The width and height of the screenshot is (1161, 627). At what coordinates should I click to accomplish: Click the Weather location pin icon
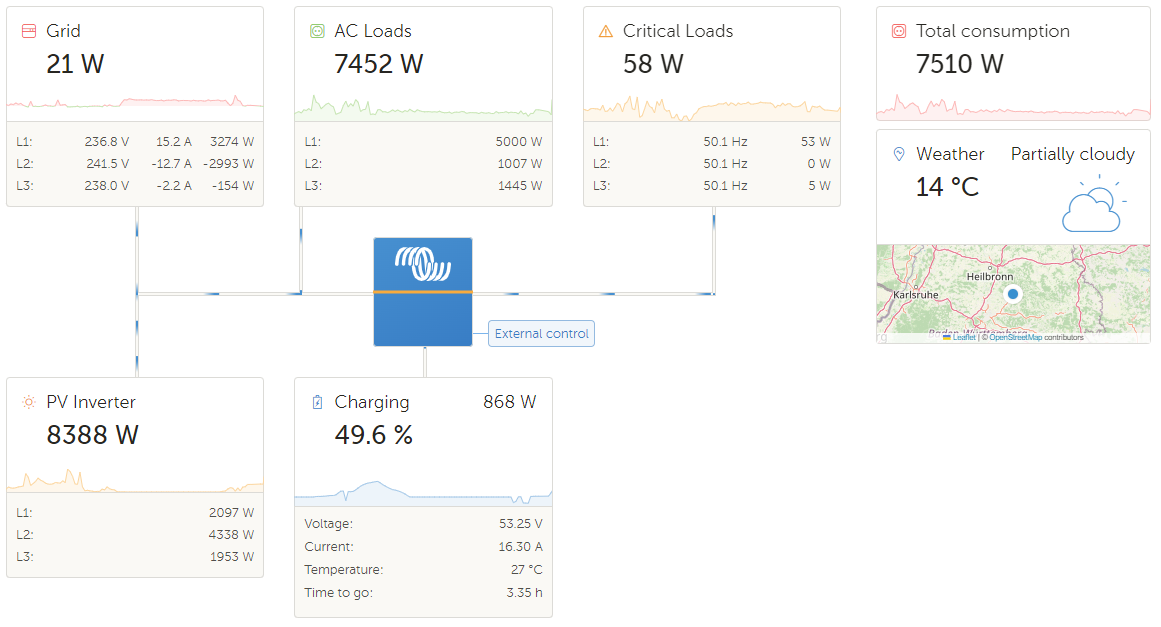898,154
